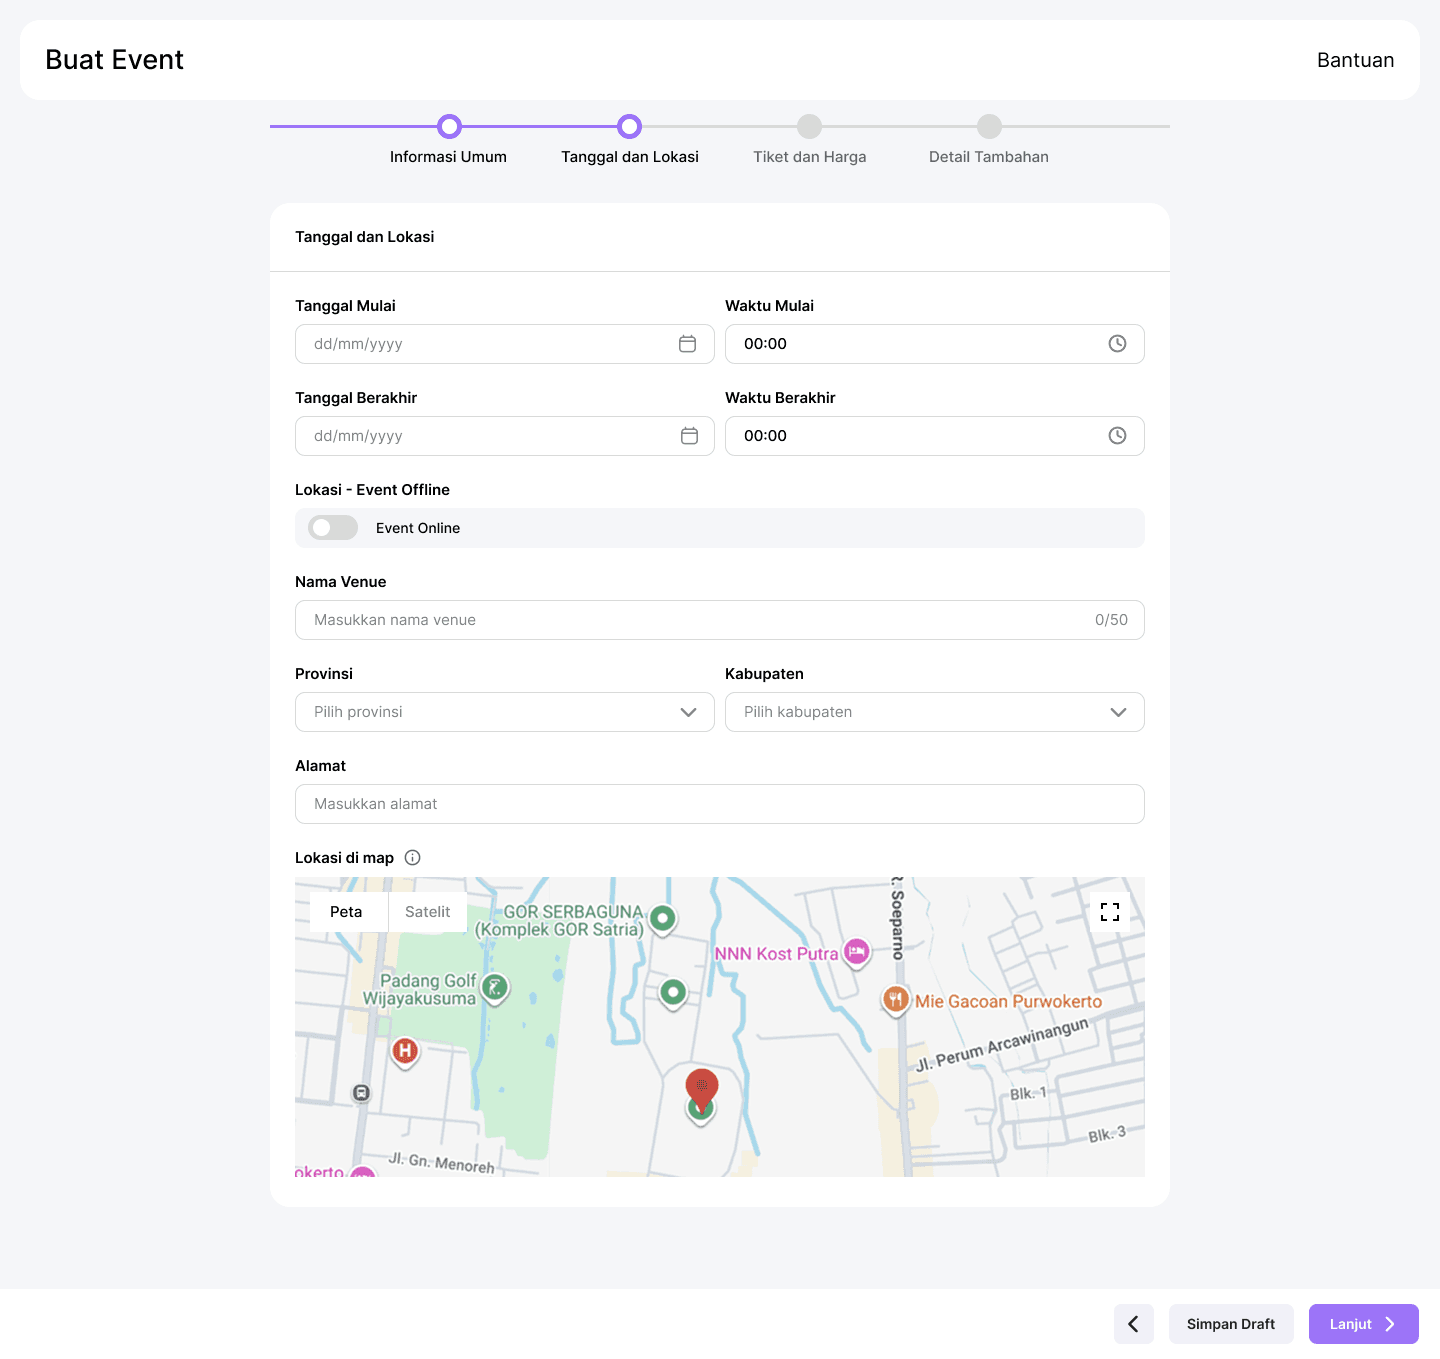Click the Waktu Berakhir time field
The height and width of the screenshot is (1359, 1440).
click(935, 436)
